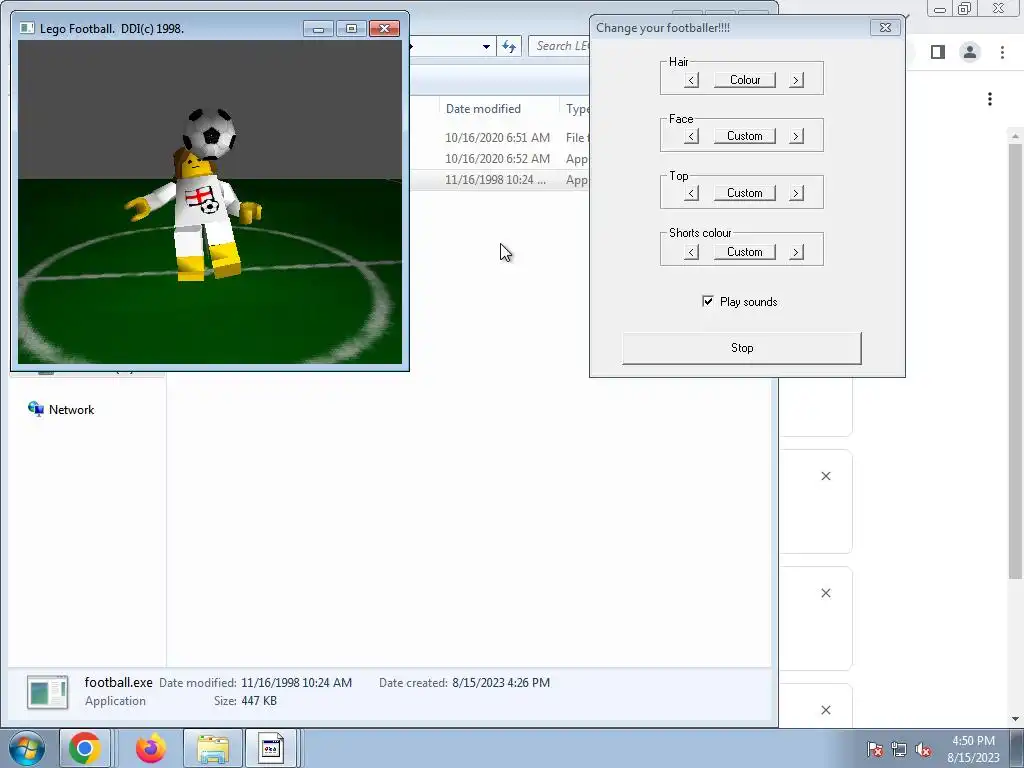This screenshot has width=1024, height=768.
Task: Dismiss the first card with X in Chrome
Action: 826,476
